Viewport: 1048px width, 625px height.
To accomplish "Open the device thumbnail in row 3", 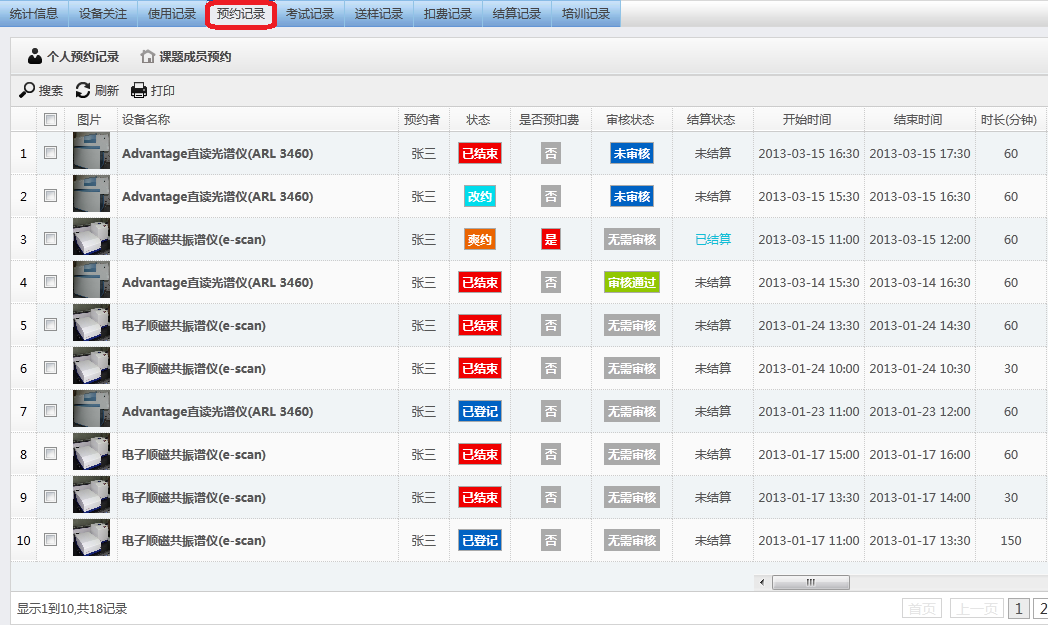I will pyautogui.click(x=91, y=240).
